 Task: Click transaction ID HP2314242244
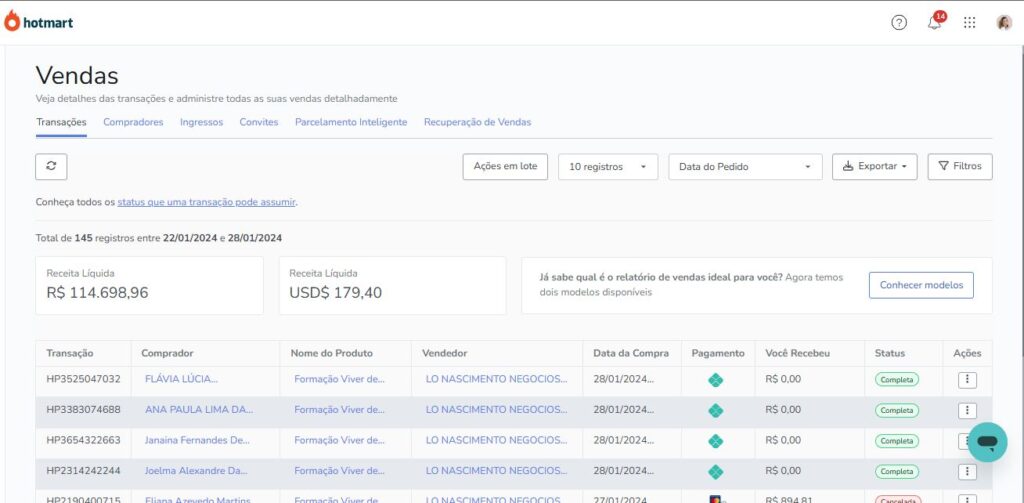click(x=84, y=470)
